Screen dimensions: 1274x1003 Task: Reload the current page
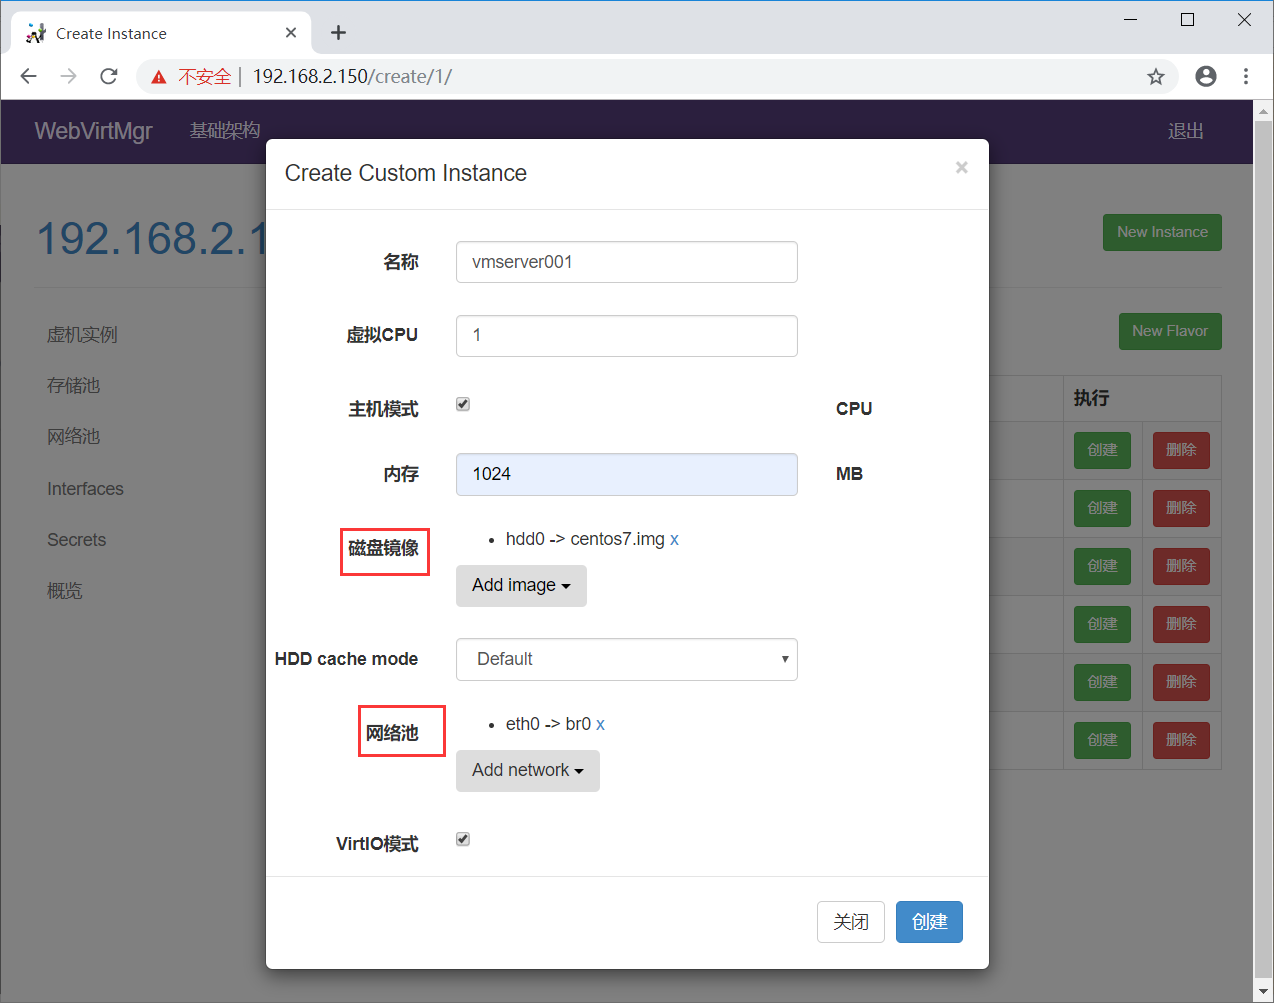pyautogui.click(x=109, y=76)
